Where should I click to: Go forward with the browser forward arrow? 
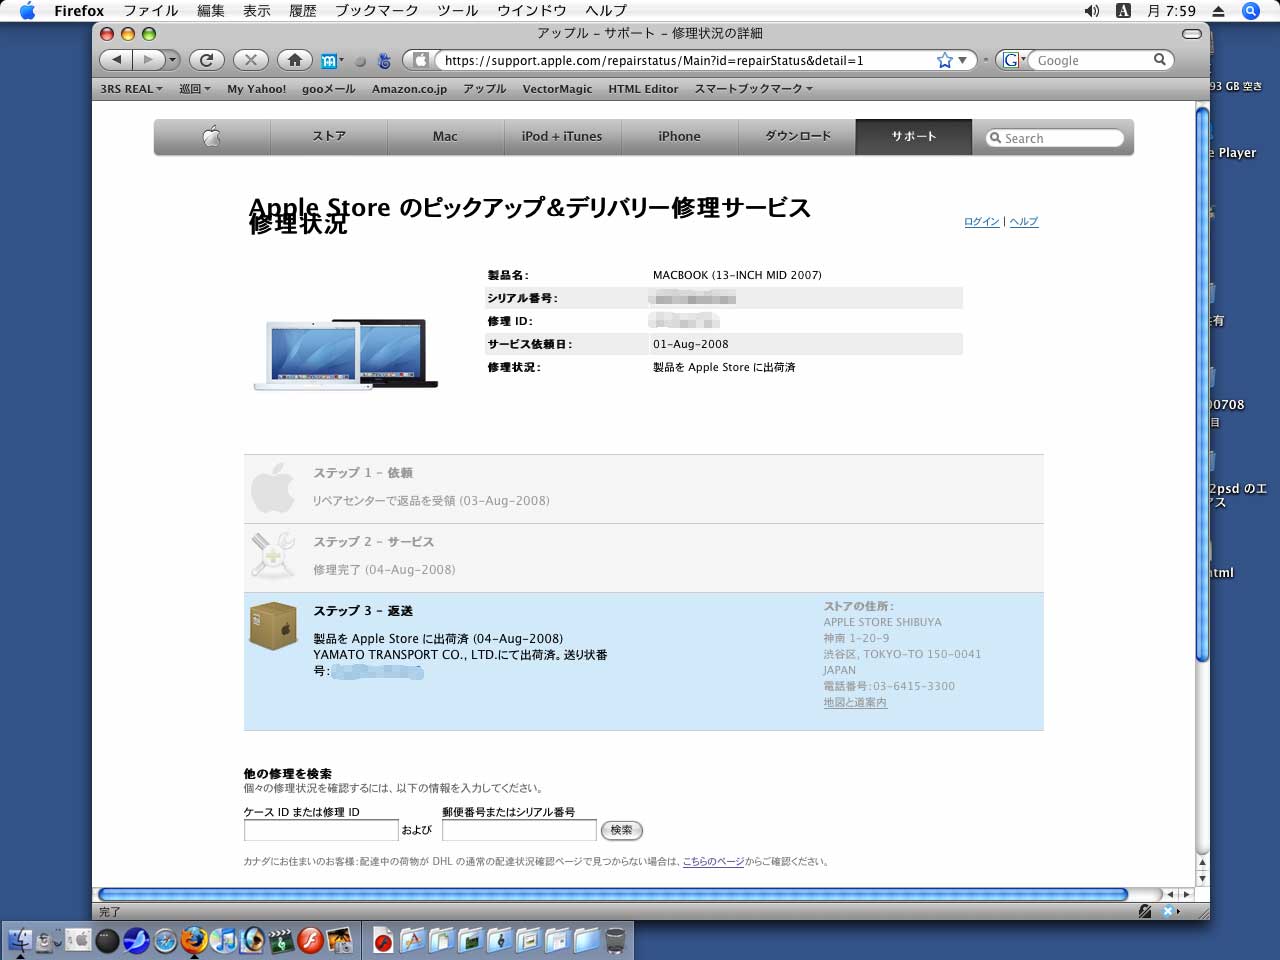(148, 60)
